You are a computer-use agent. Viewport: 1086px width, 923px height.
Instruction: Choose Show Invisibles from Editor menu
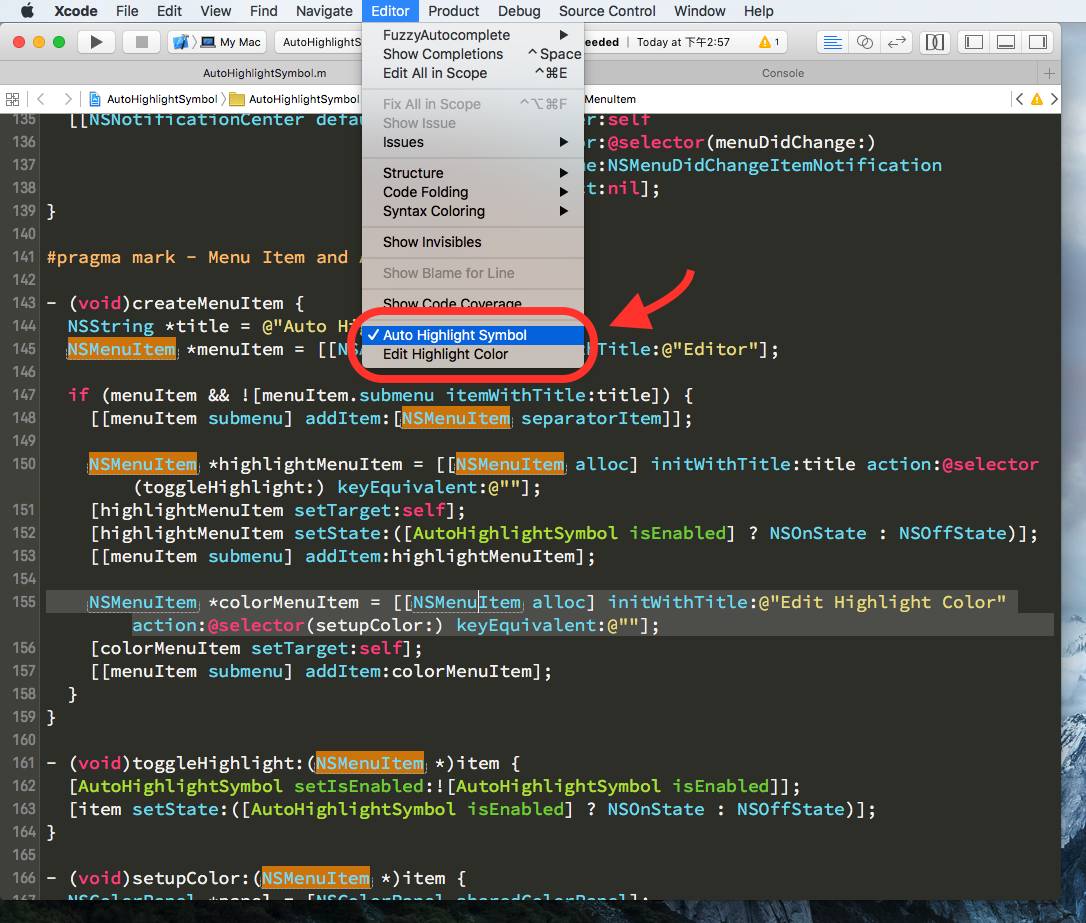pyautogui.click(x=432, y=242)
